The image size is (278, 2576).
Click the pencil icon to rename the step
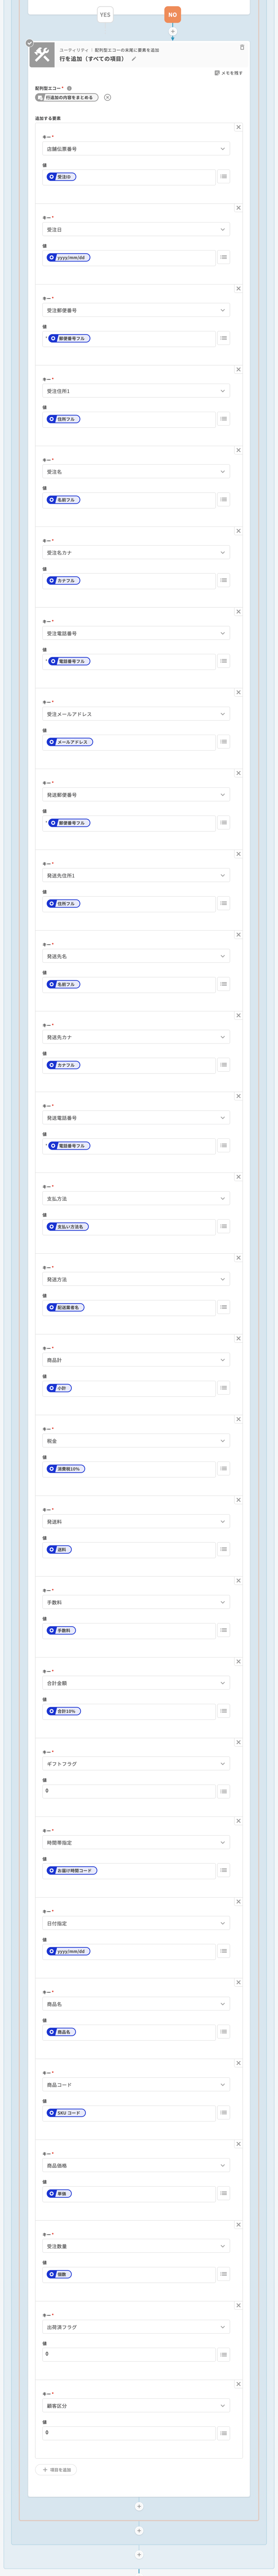click(134, 59)
